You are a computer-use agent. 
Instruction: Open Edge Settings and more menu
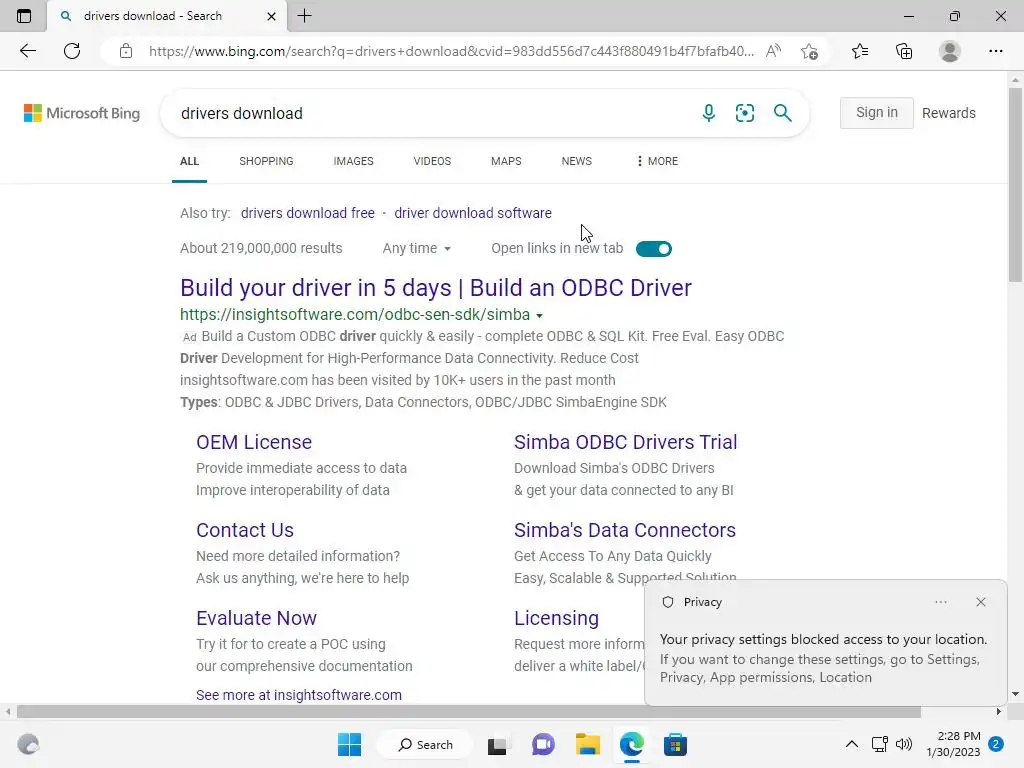click(x=995, y=51)
